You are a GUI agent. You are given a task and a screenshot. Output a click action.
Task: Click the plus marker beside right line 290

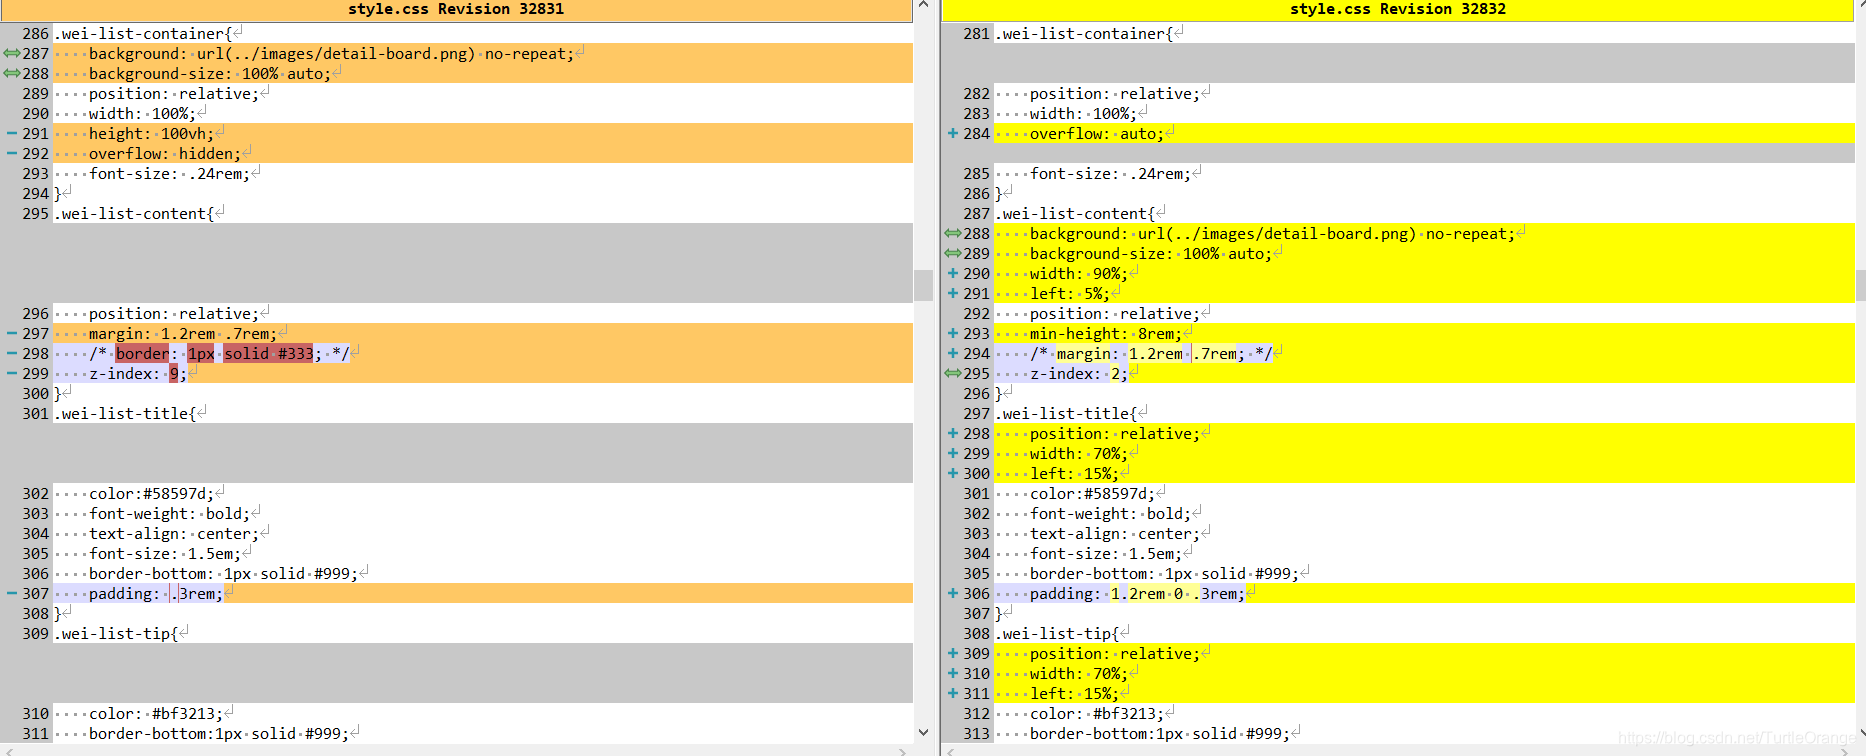pos(953,273)
